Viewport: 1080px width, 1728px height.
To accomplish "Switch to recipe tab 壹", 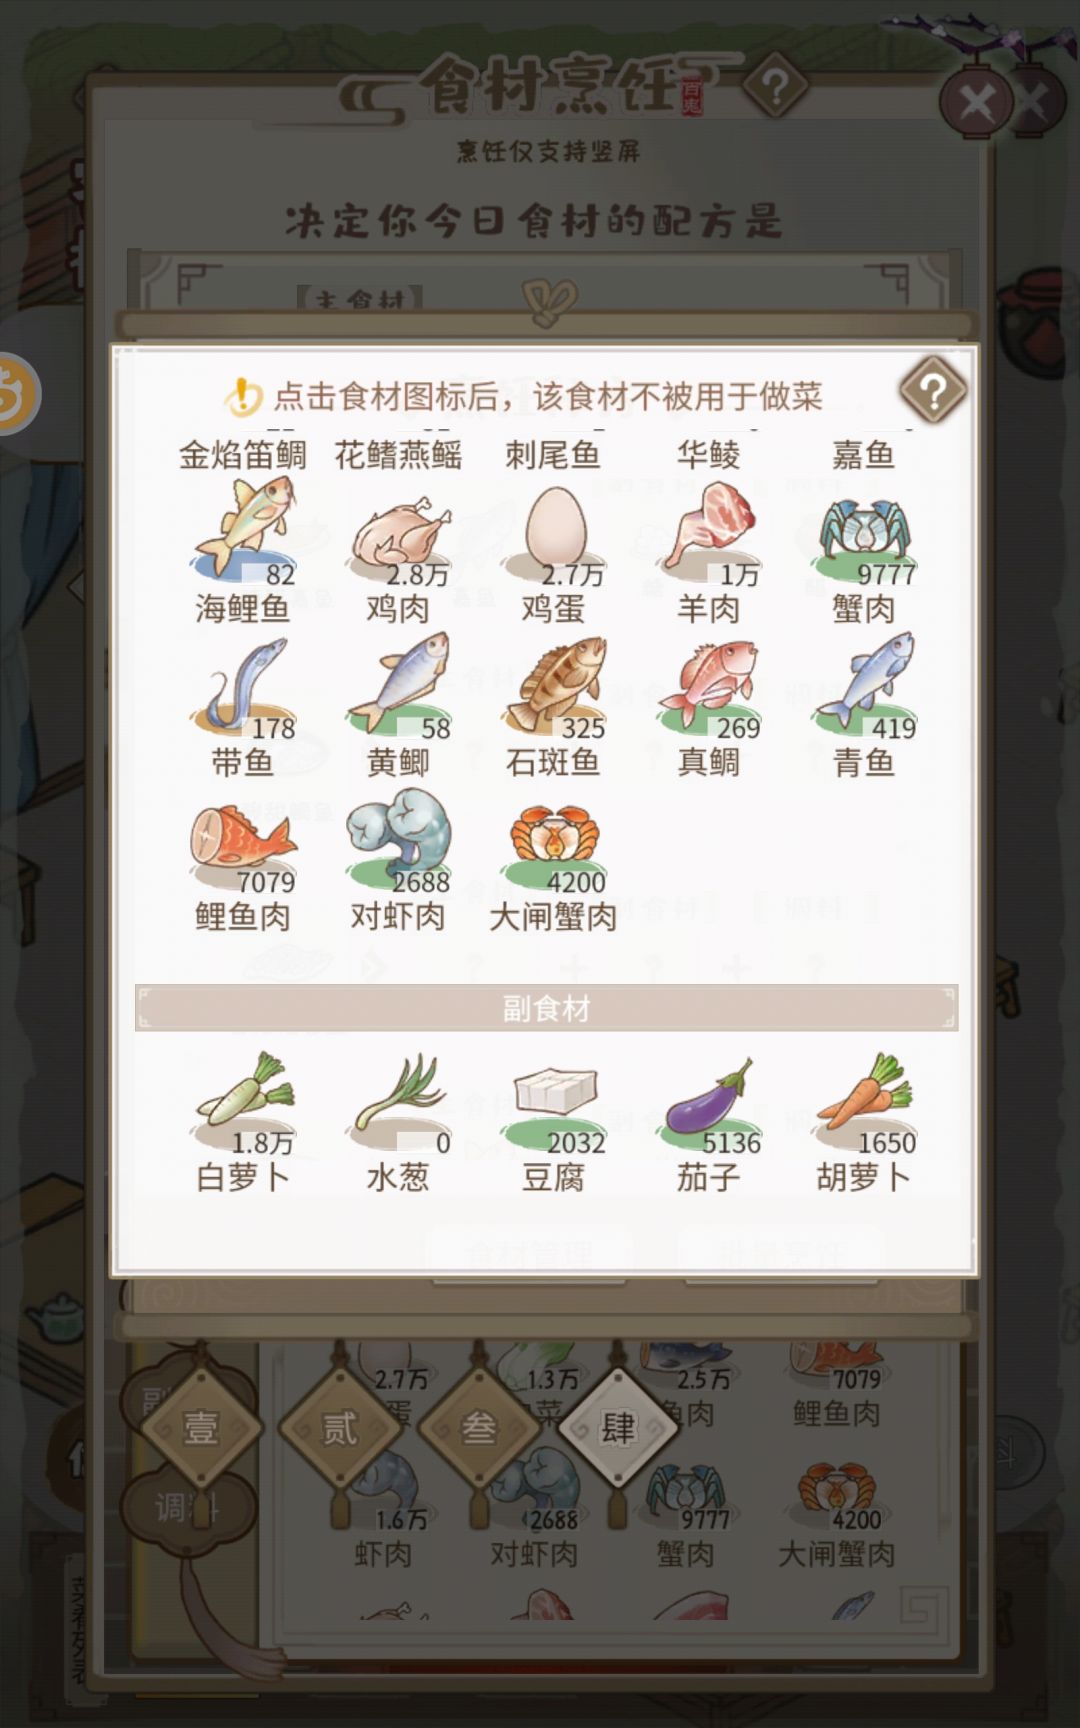I will pos(200,1427).
